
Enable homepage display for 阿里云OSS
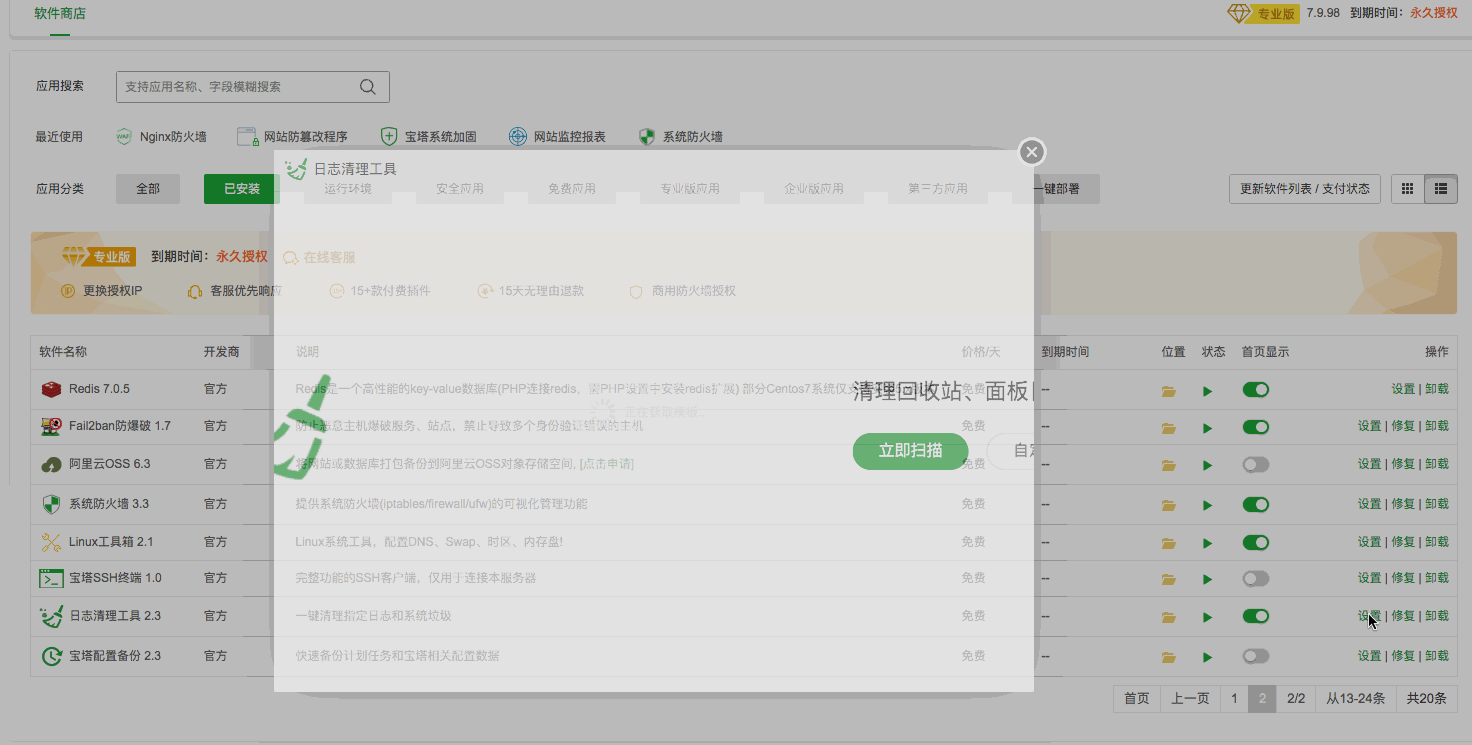click(1255, 464)
